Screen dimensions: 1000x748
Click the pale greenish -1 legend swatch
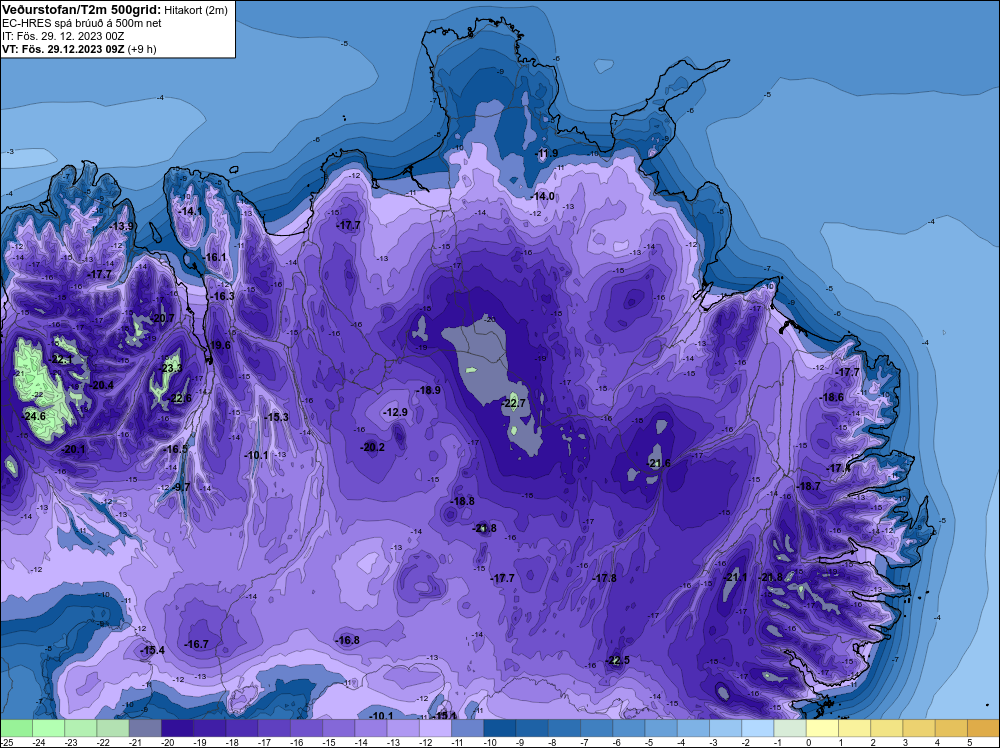click(x=790, y=728)
